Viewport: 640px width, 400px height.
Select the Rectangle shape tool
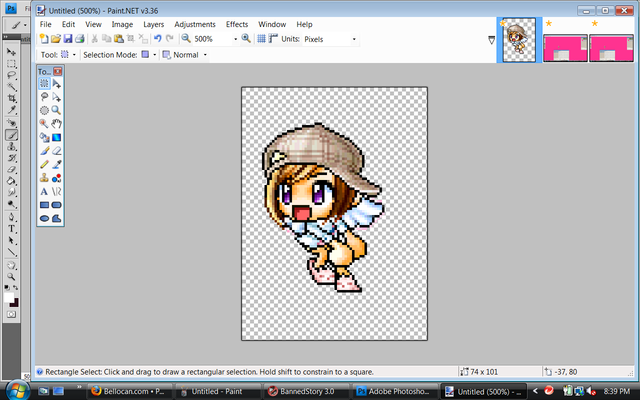(44, 204)
